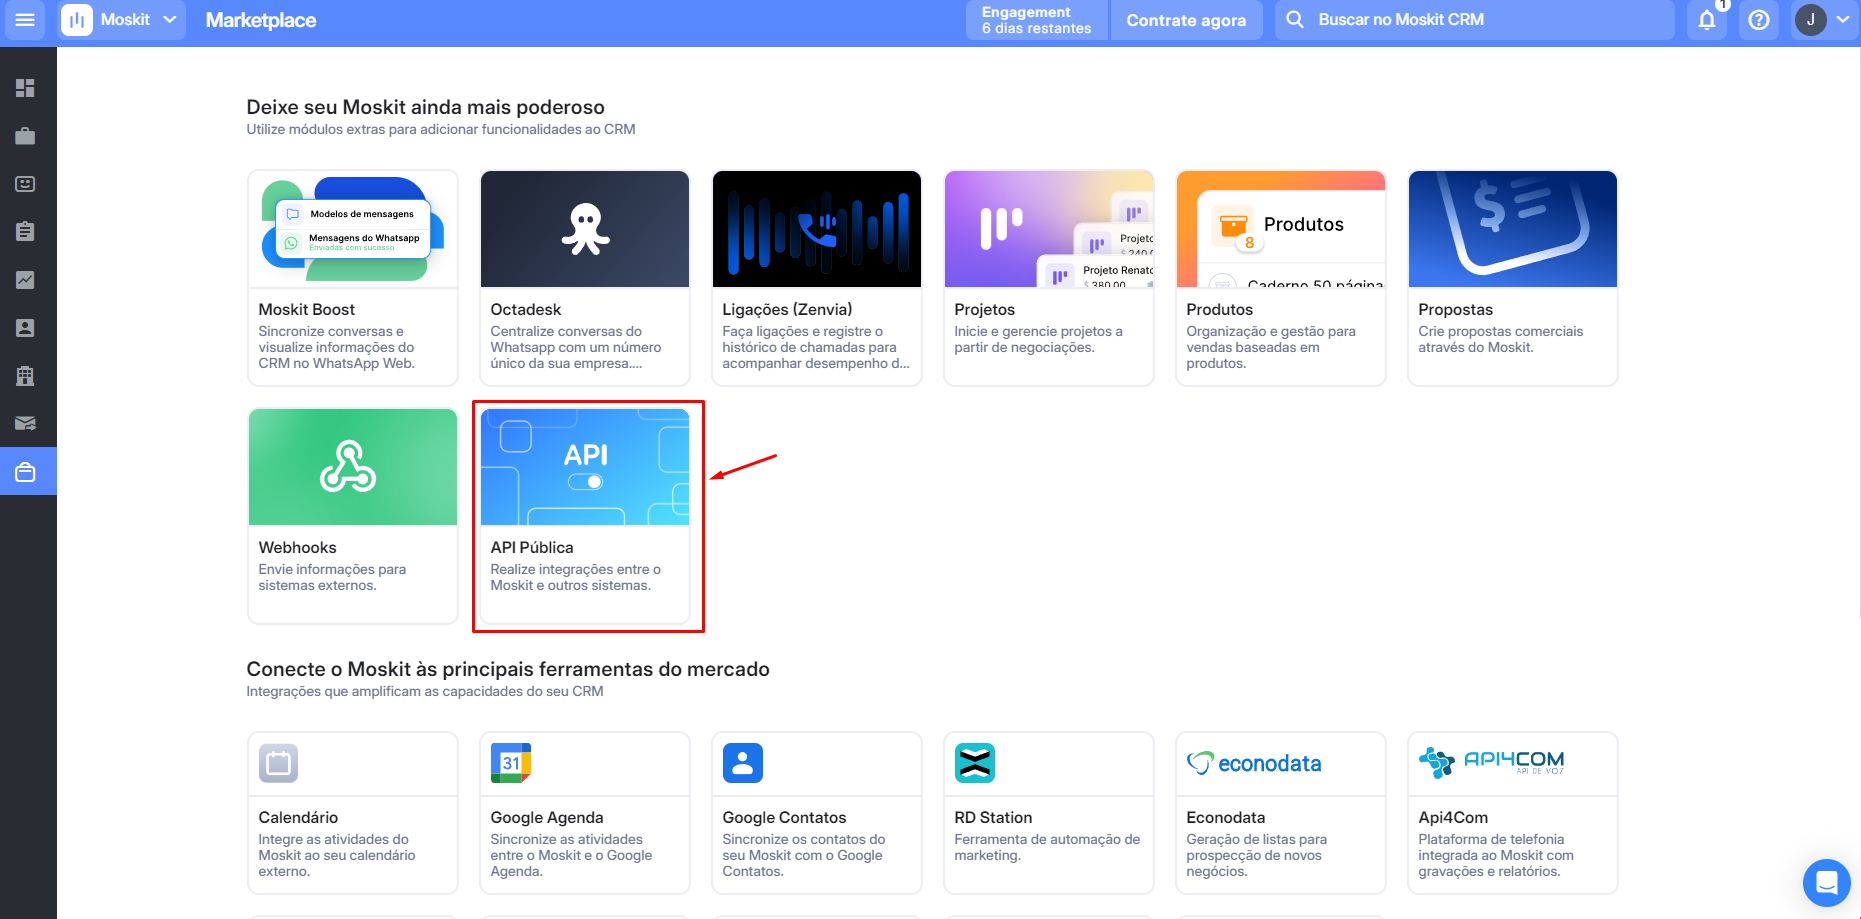Click the user avatar J

click(x=1810, y=20)
